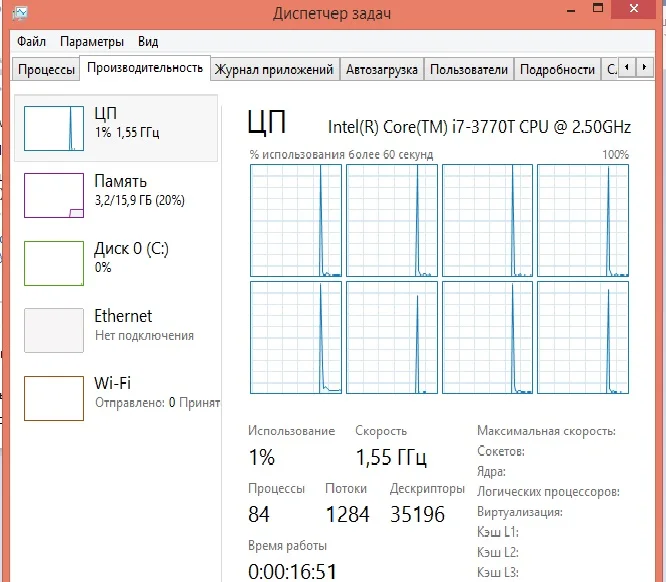
Task: Click the Память 3,2/15,9 ГБ (20%) label
Action: point(139,190)
